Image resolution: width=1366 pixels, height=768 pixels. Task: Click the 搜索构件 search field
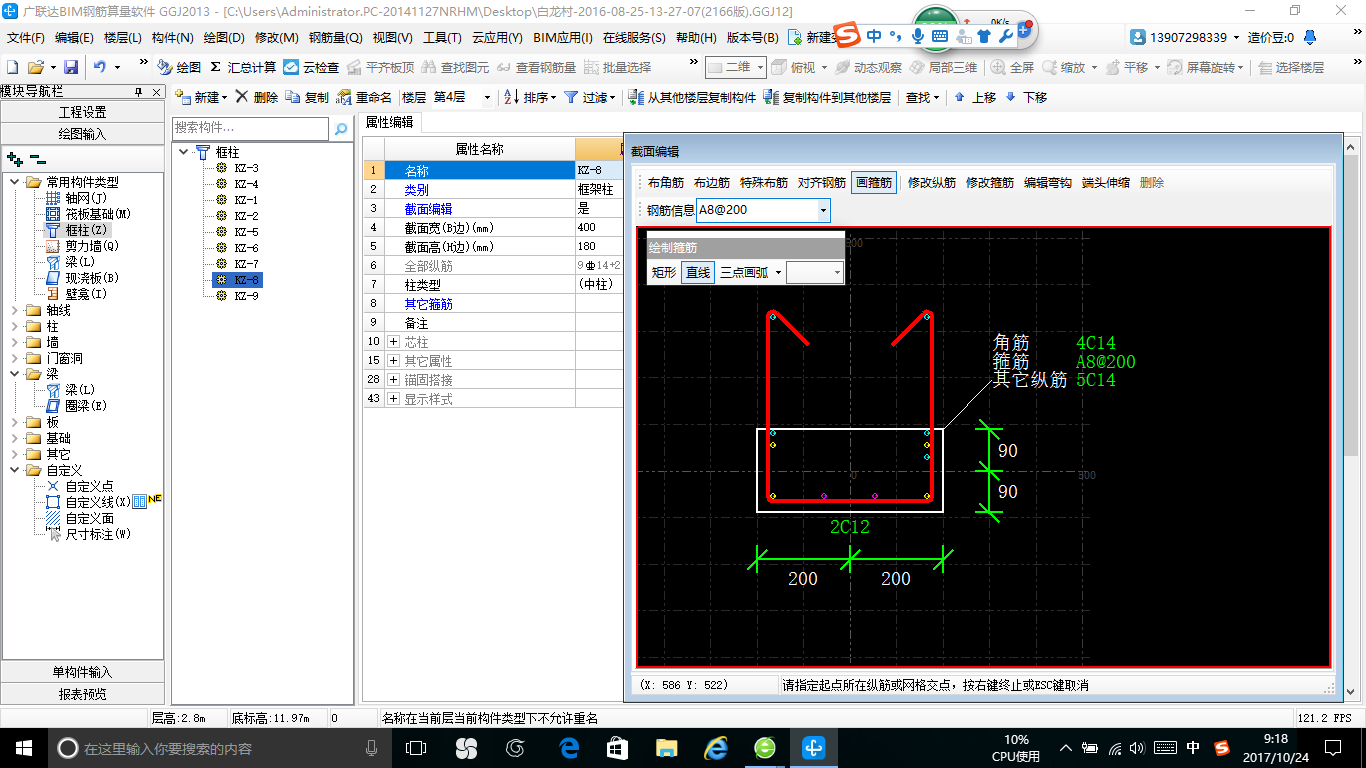pos(250,128)
